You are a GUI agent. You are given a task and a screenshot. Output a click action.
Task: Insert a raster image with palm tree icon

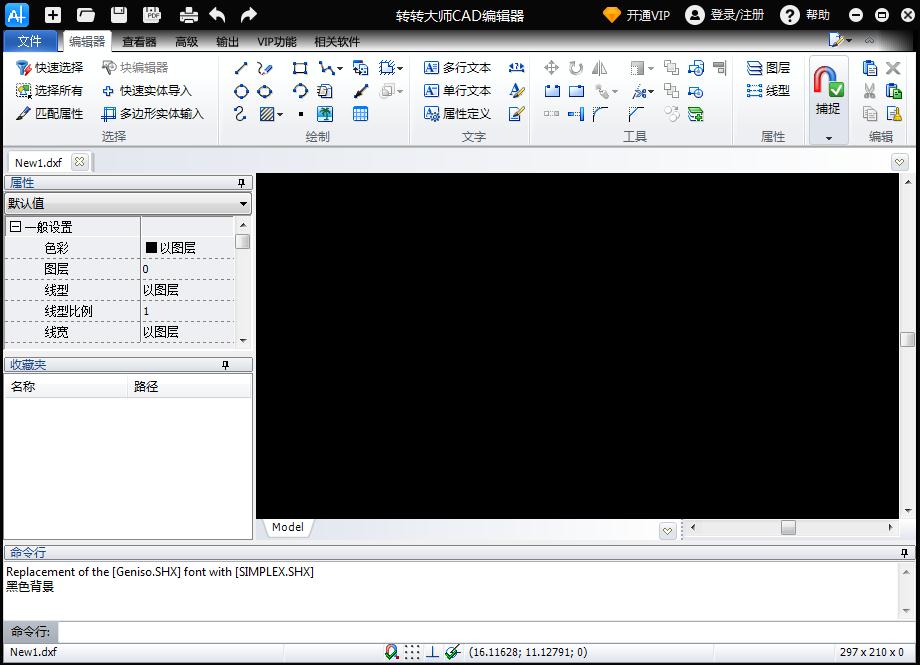[325, 114]
